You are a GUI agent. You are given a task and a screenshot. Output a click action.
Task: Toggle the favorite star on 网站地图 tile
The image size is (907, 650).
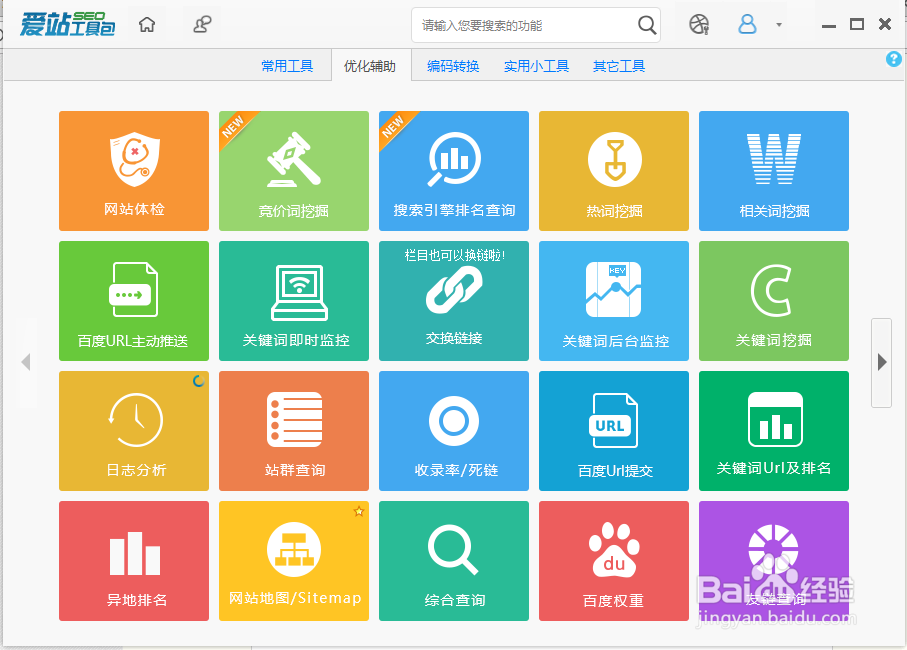(x=359, y=511)
